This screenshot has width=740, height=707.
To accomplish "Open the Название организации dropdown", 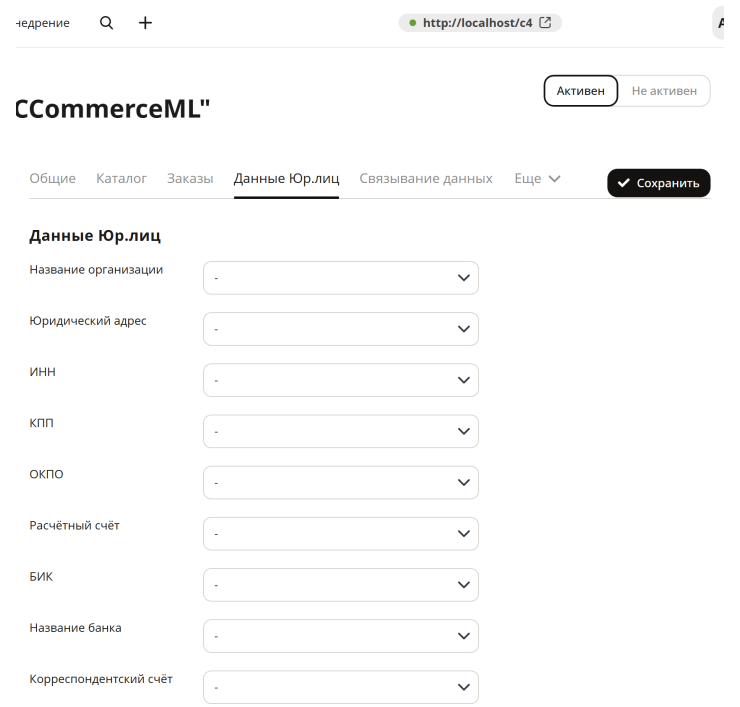I will click(341, 278).
